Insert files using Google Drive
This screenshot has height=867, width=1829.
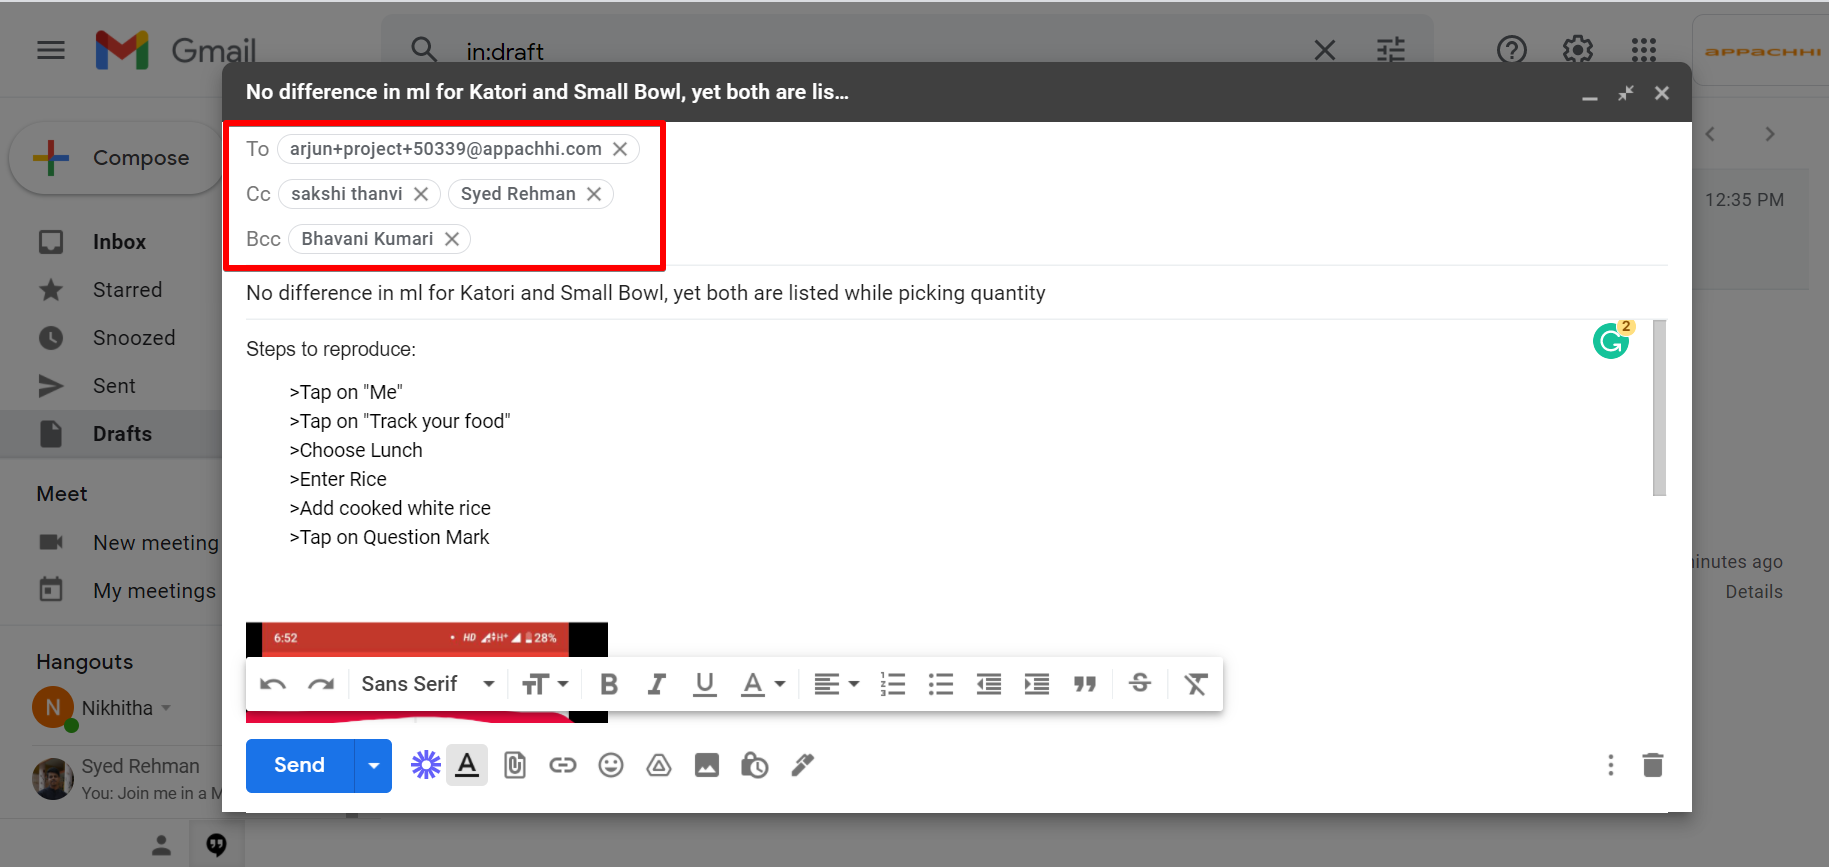tap(659, 765)
